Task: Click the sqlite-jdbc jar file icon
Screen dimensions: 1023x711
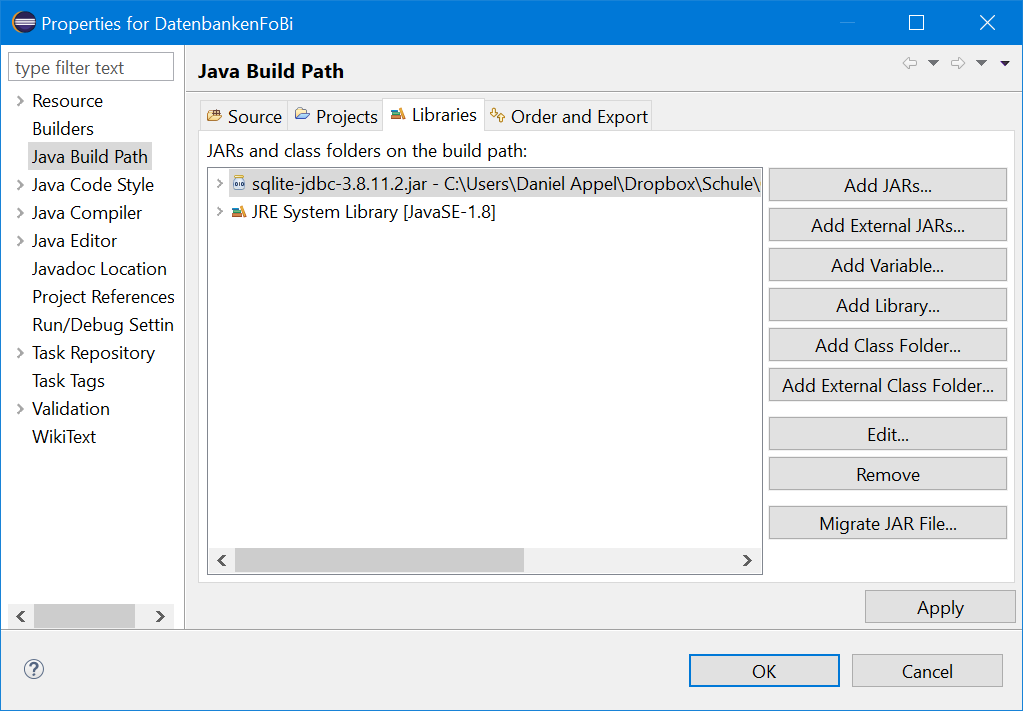Action: (239, 184)
